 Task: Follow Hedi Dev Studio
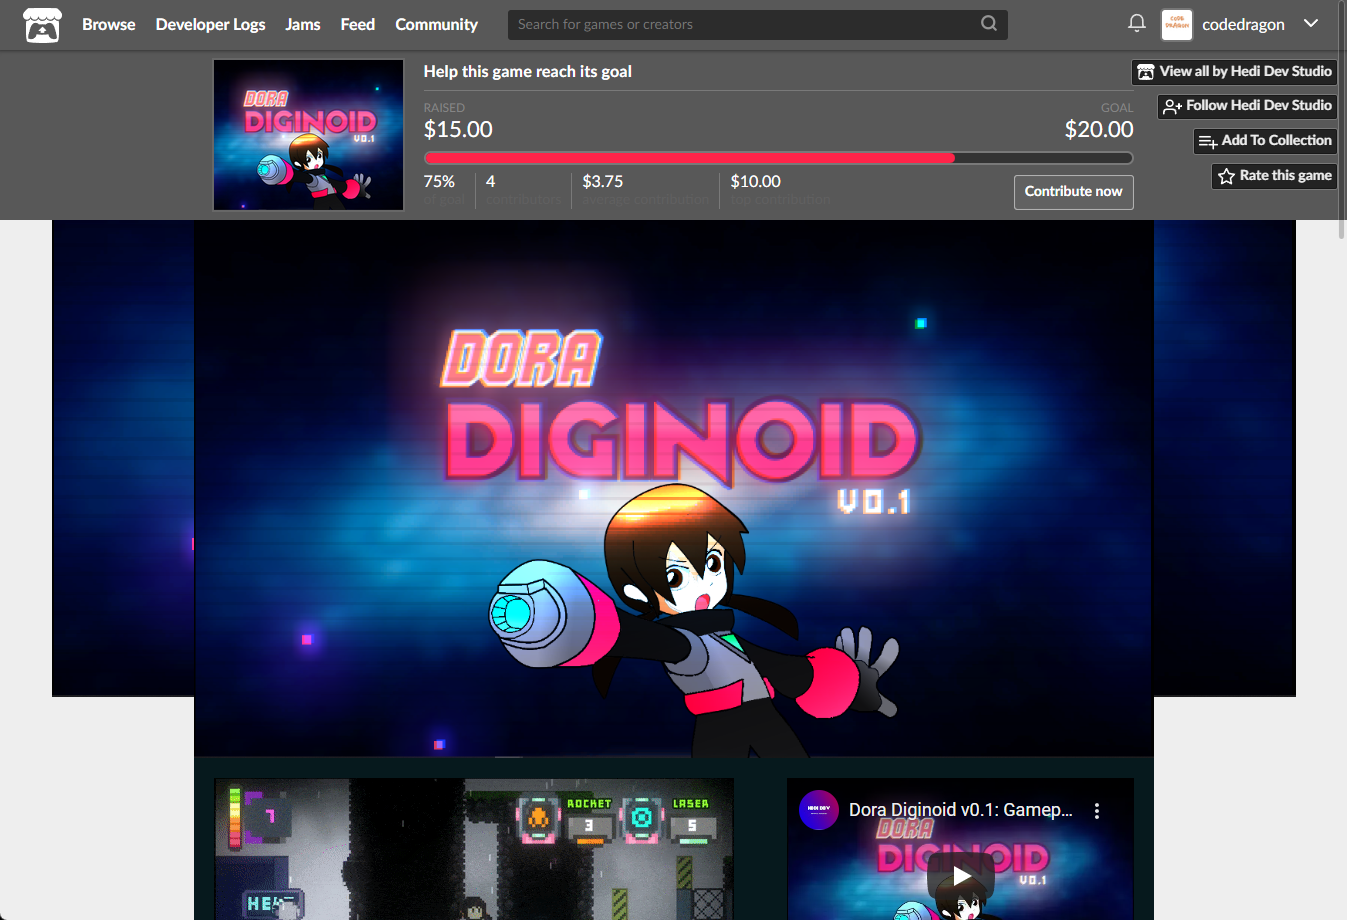[x=1248, y=106]
